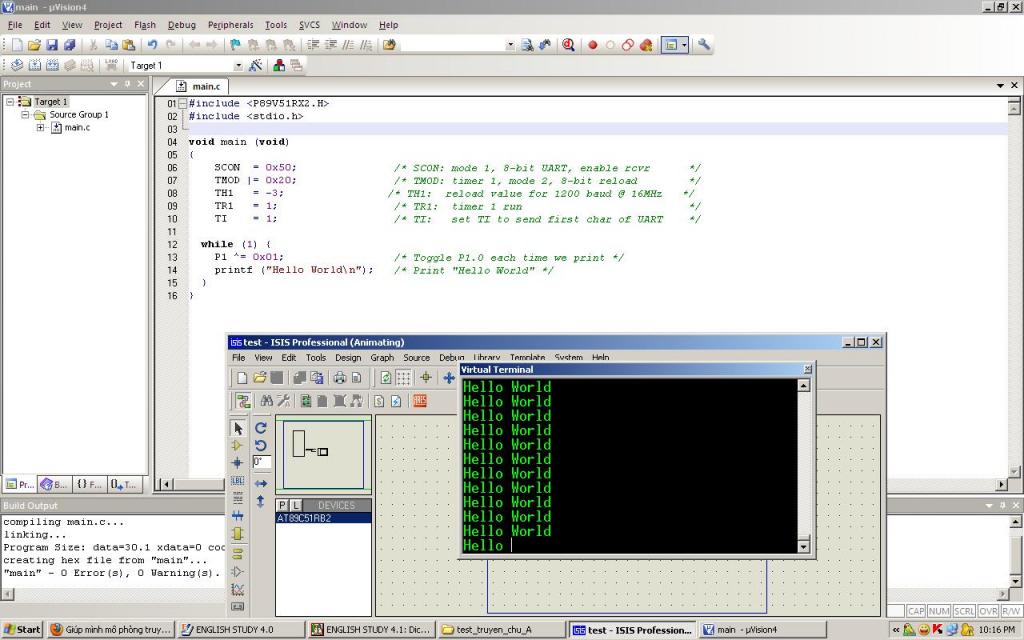Open Target Options with magic wand icon

256,65
